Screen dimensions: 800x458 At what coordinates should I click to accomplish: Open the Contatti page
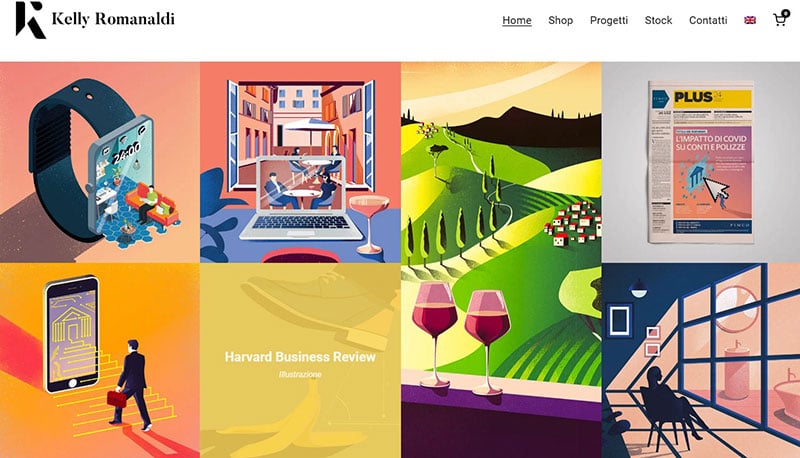pyautogui.click(x=708, y=20)
